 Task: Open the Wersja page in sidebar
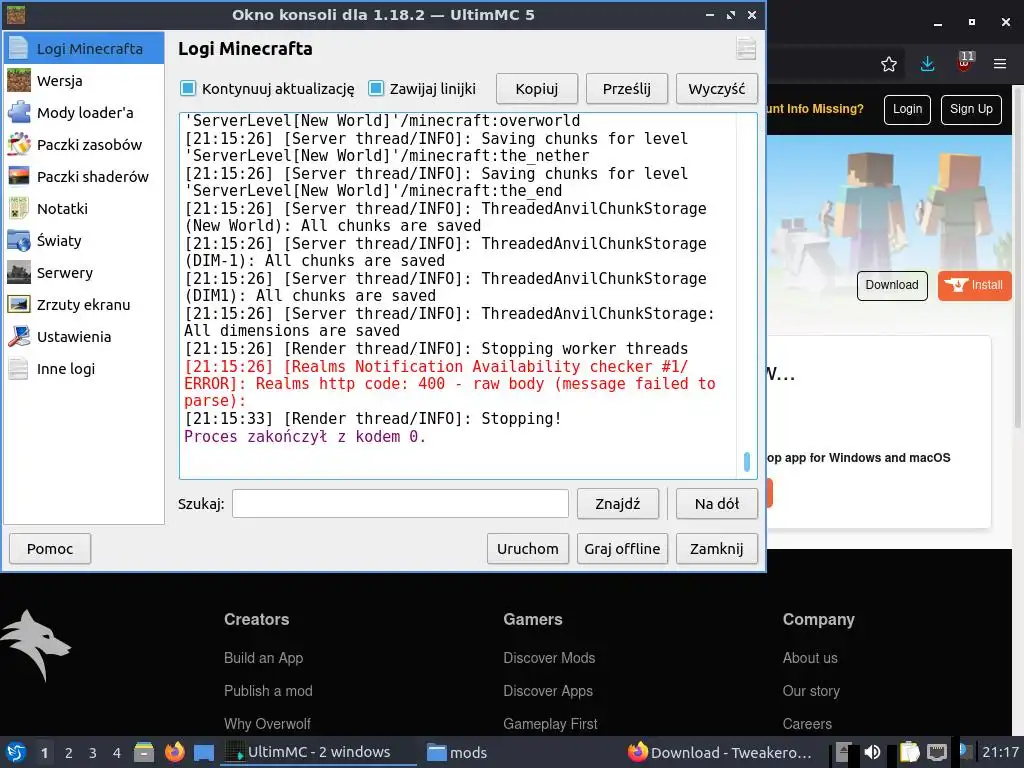(84, 80)
